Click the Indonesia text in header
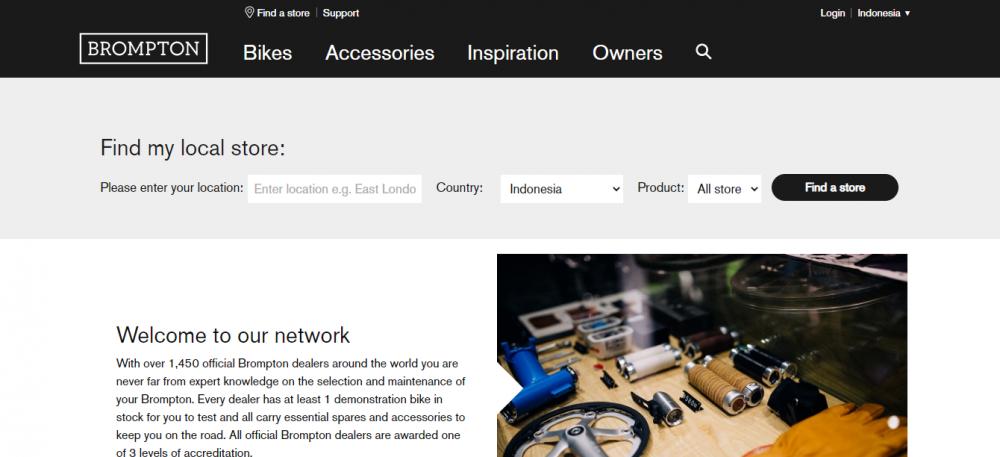The width and height of the screenshot is (1000, 457). pyautogui.click(x=878, y=13)
